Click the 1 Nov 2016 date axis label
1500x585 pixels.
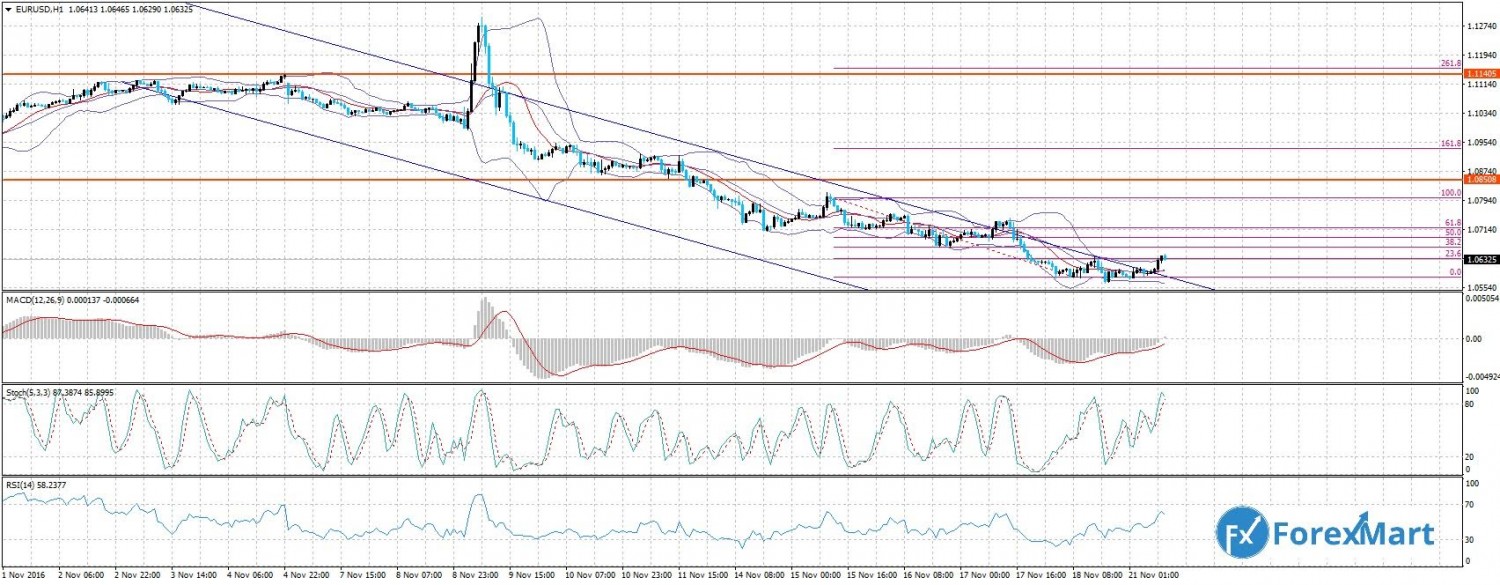[26, 578]
